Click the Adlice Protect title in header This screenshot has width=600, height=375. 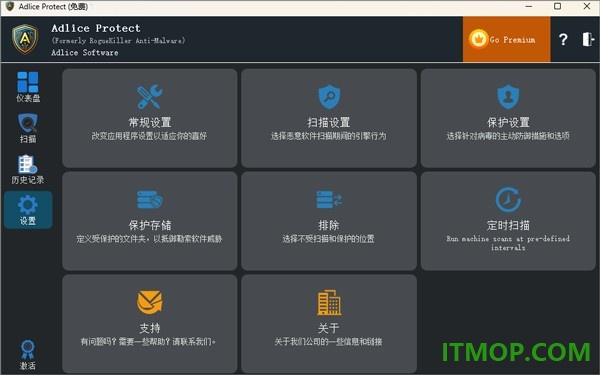pos(96,28)
